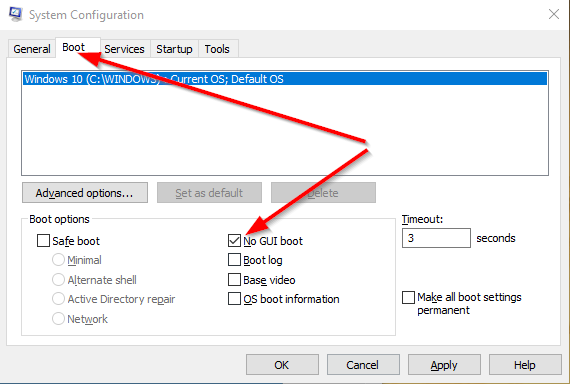570x384 pixels.
Task: Open the Services tab
Action: tap(124, 49)
